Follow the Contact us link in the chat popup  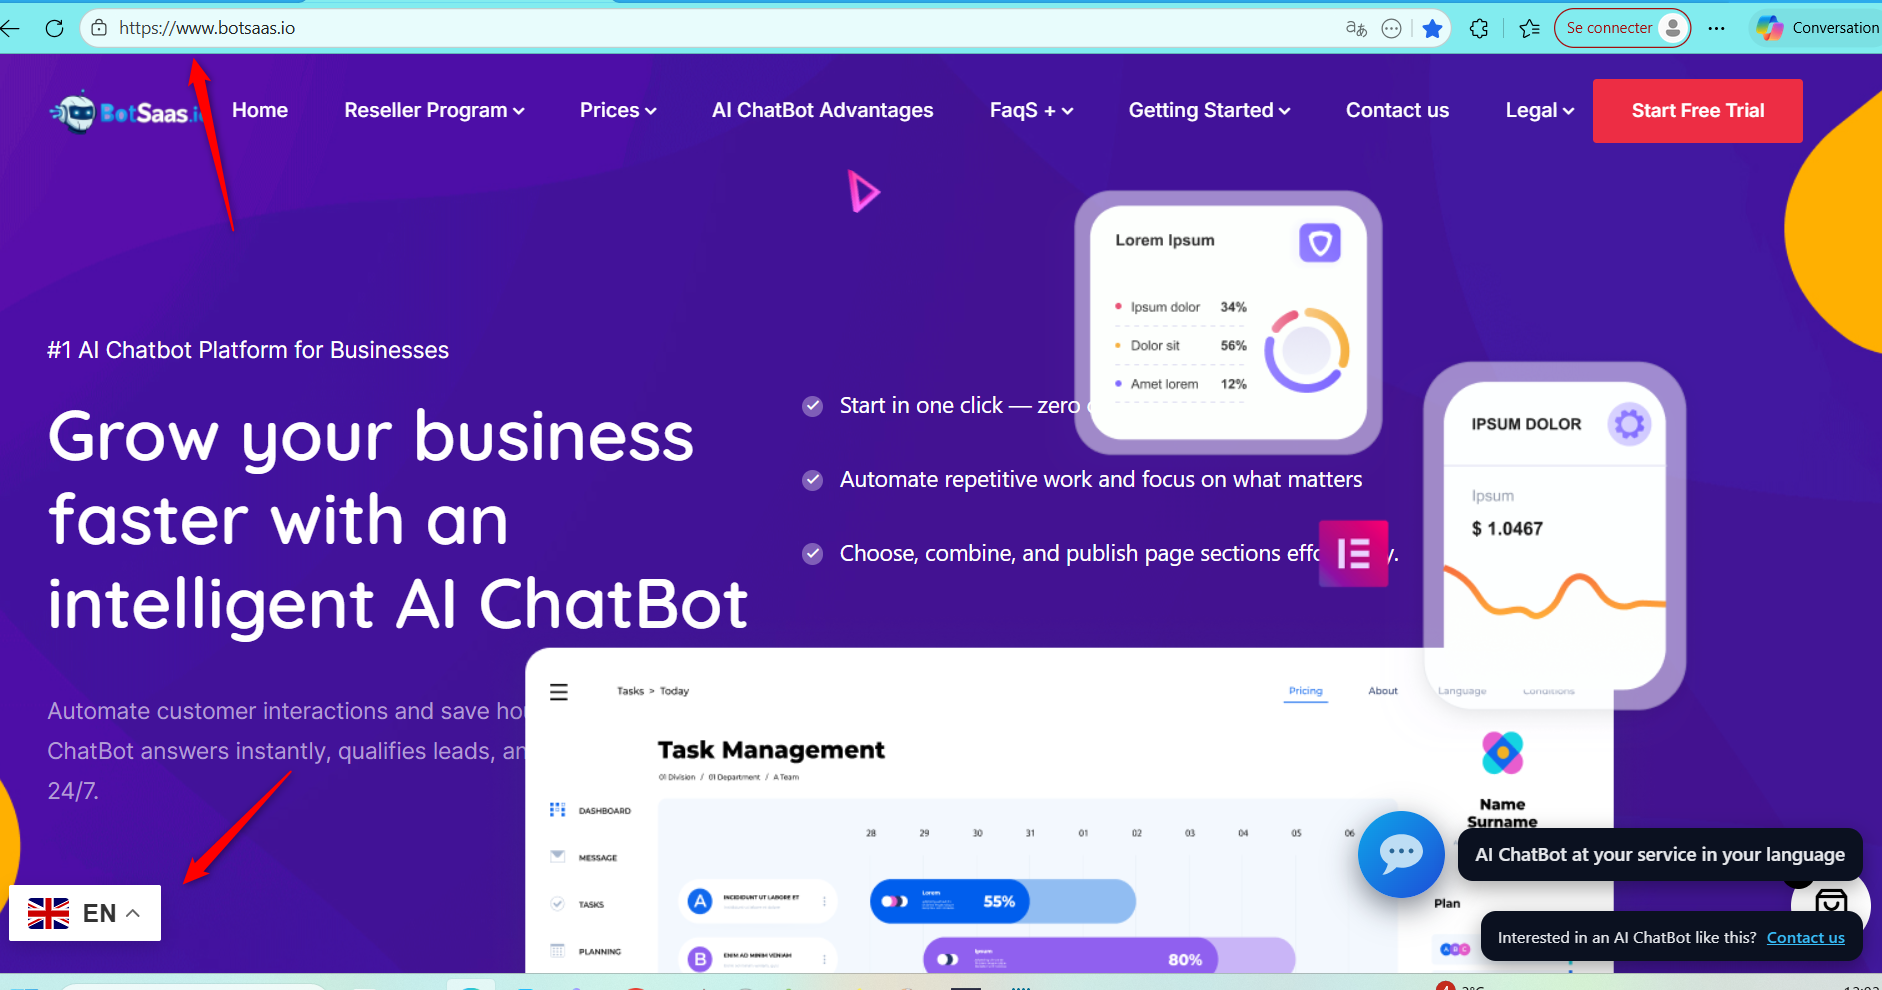coord(1805,937)
